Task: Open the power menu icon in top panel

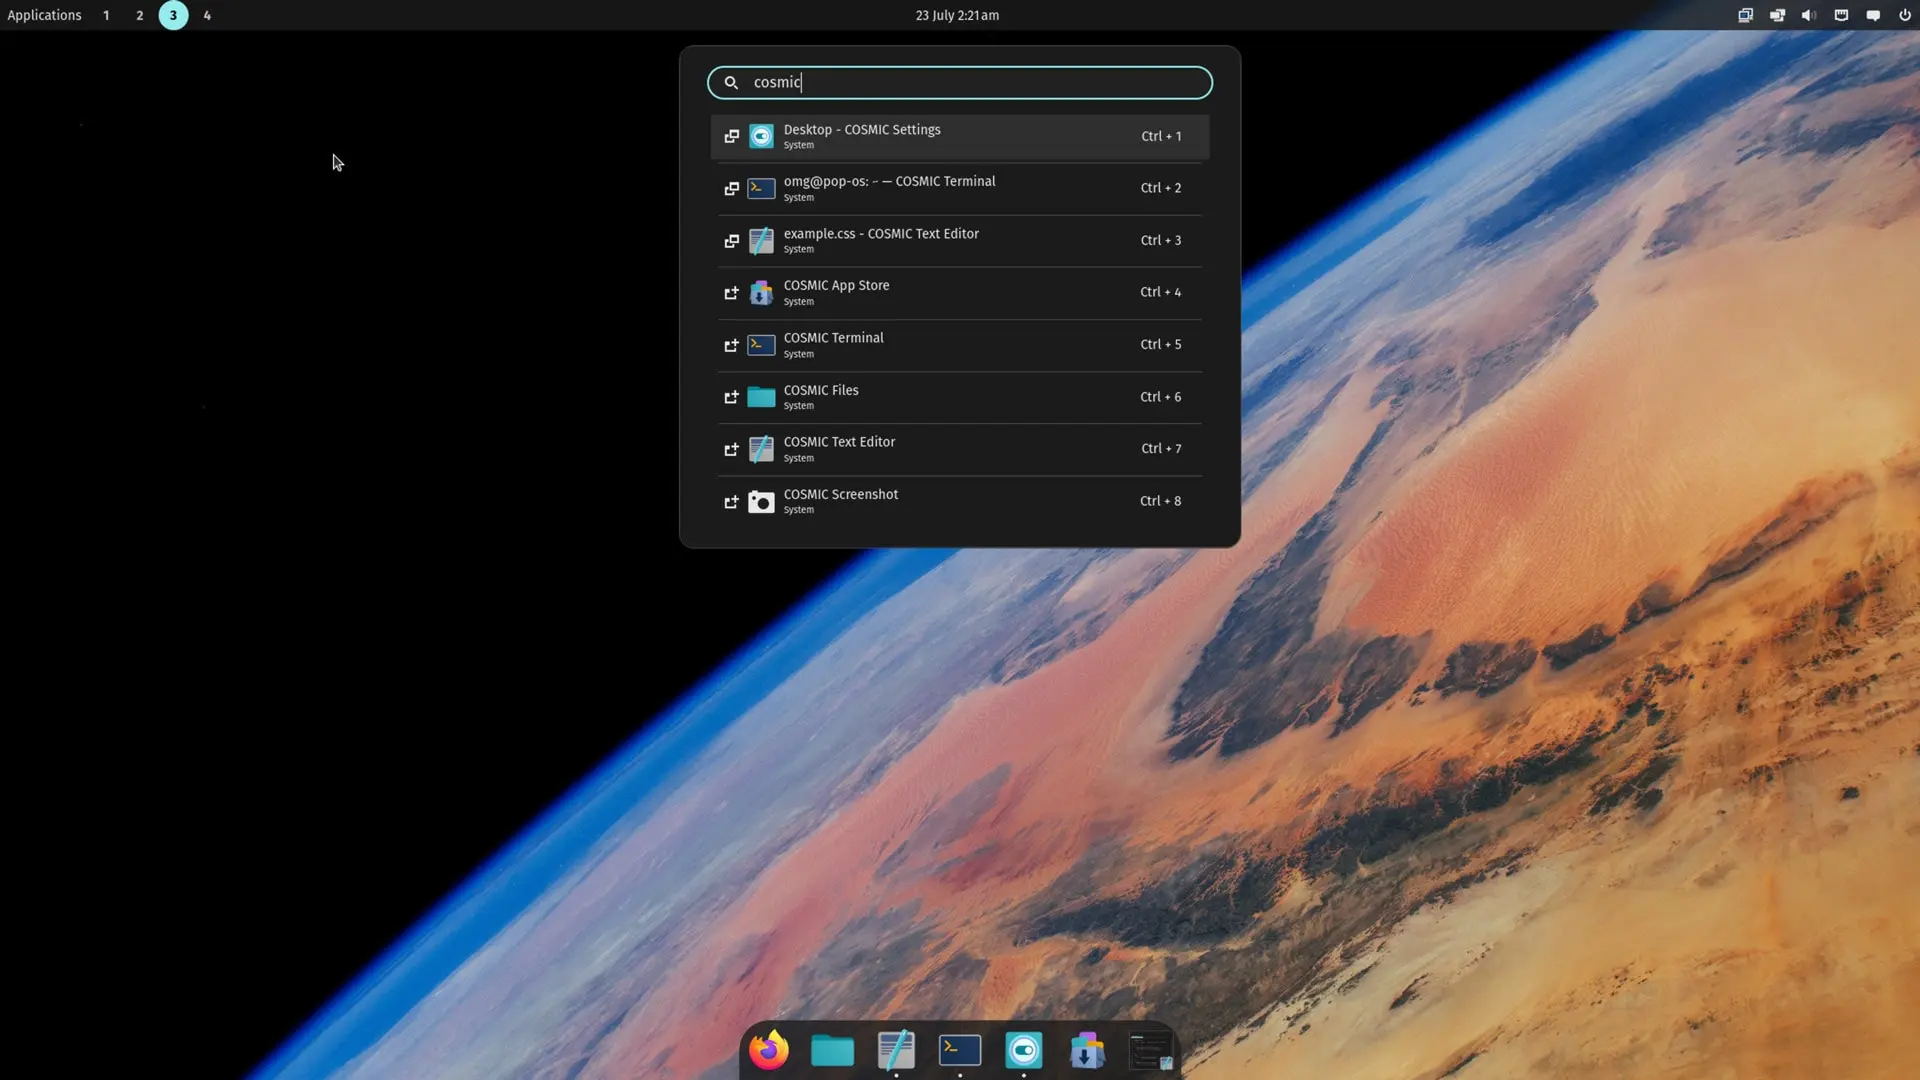Action: point(1905,15)
